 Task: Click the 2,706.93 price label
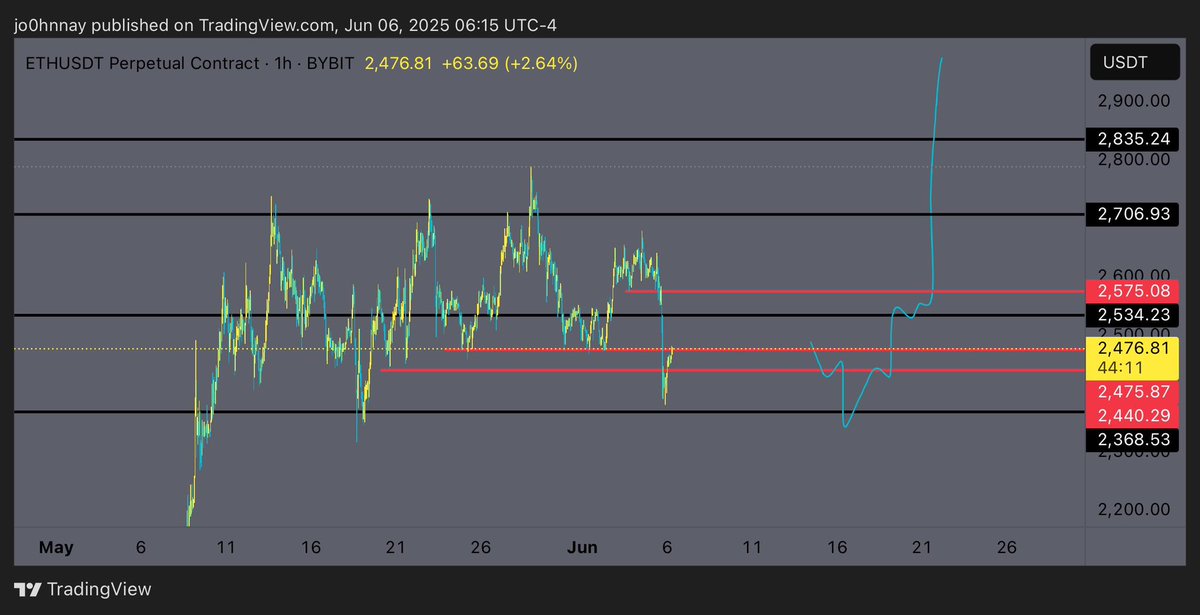1131,214
